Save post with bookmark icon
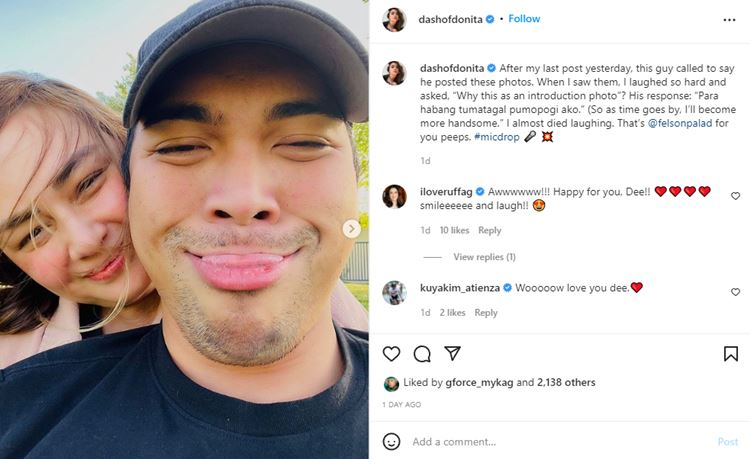Image resolution: width=750 pixels, height=459 pixels. click(731, 354)
